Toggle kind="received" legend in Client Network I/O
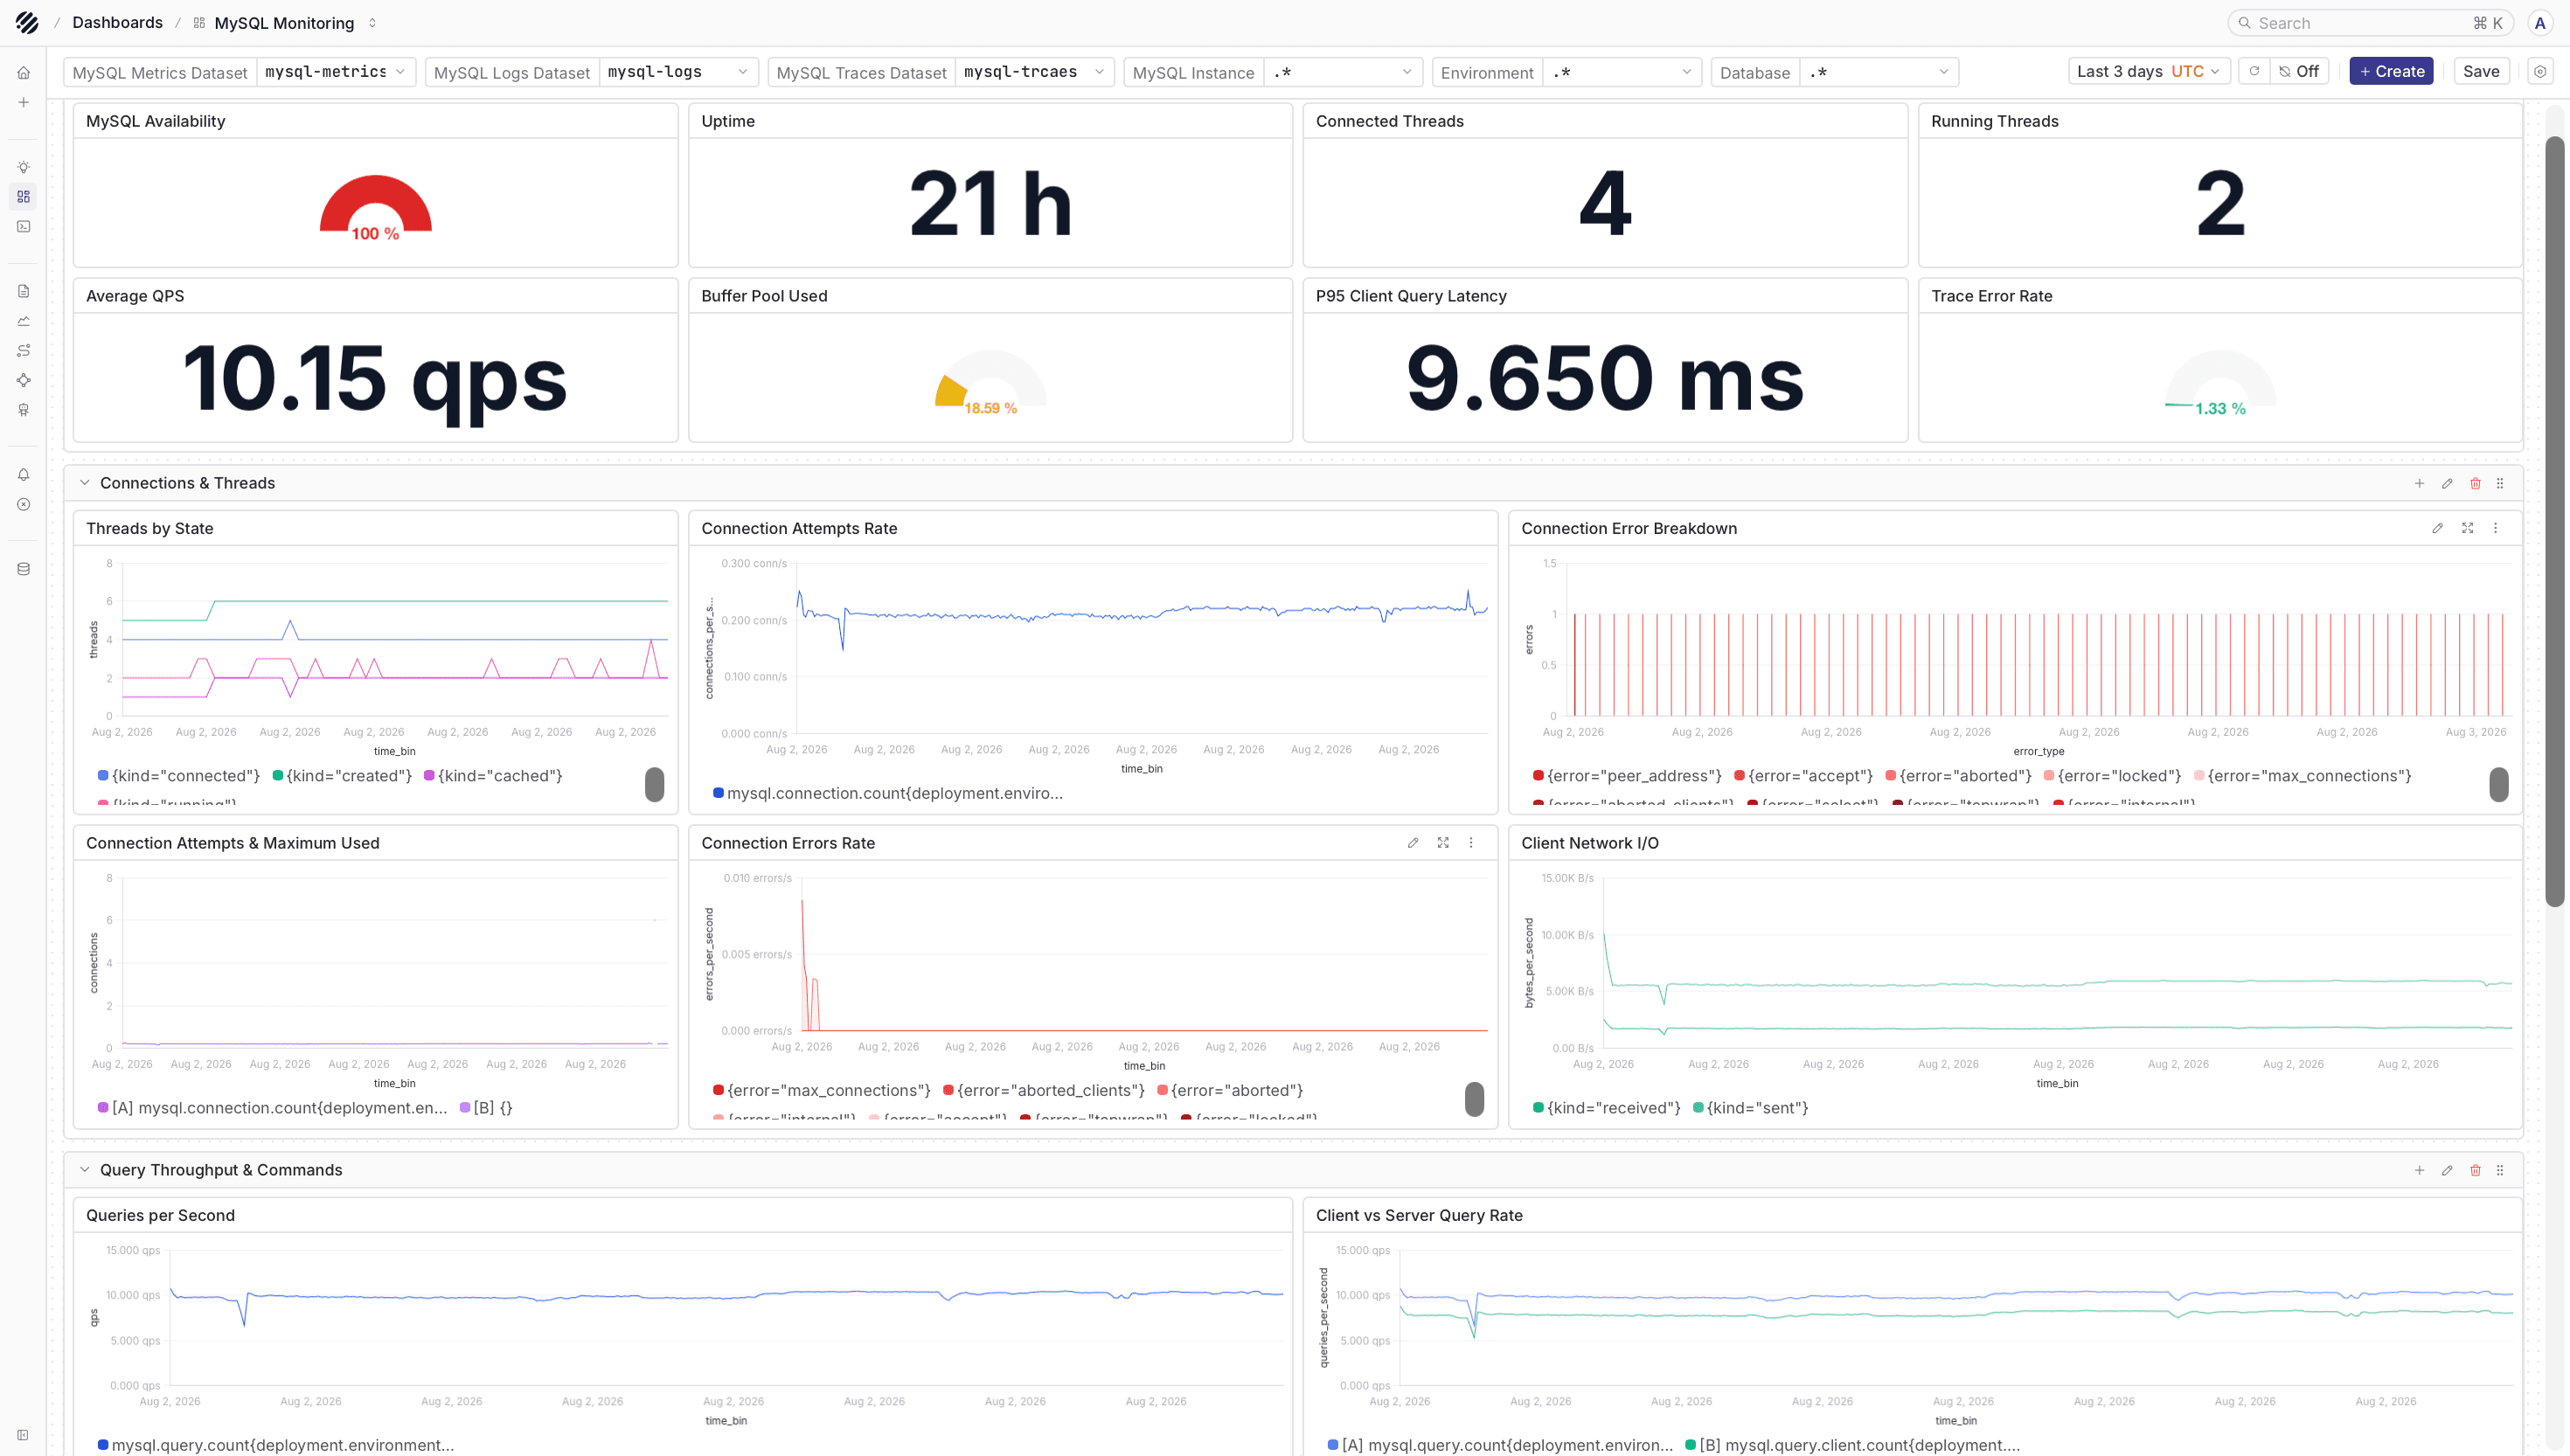This screenshot has width=2570, height=1456. point(1607,1108)
